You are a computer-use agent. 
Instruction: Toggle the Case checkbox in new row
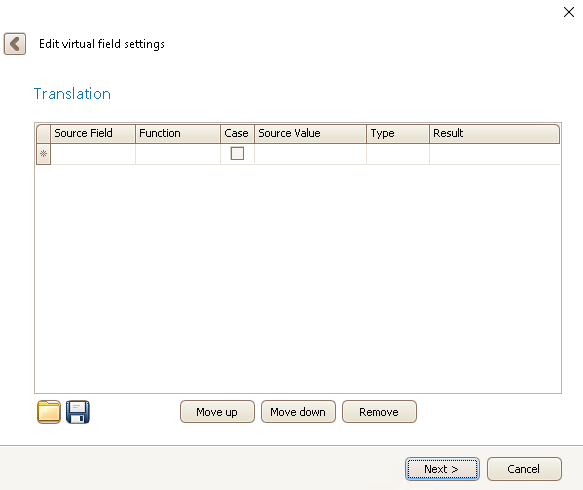click(237, 153)
